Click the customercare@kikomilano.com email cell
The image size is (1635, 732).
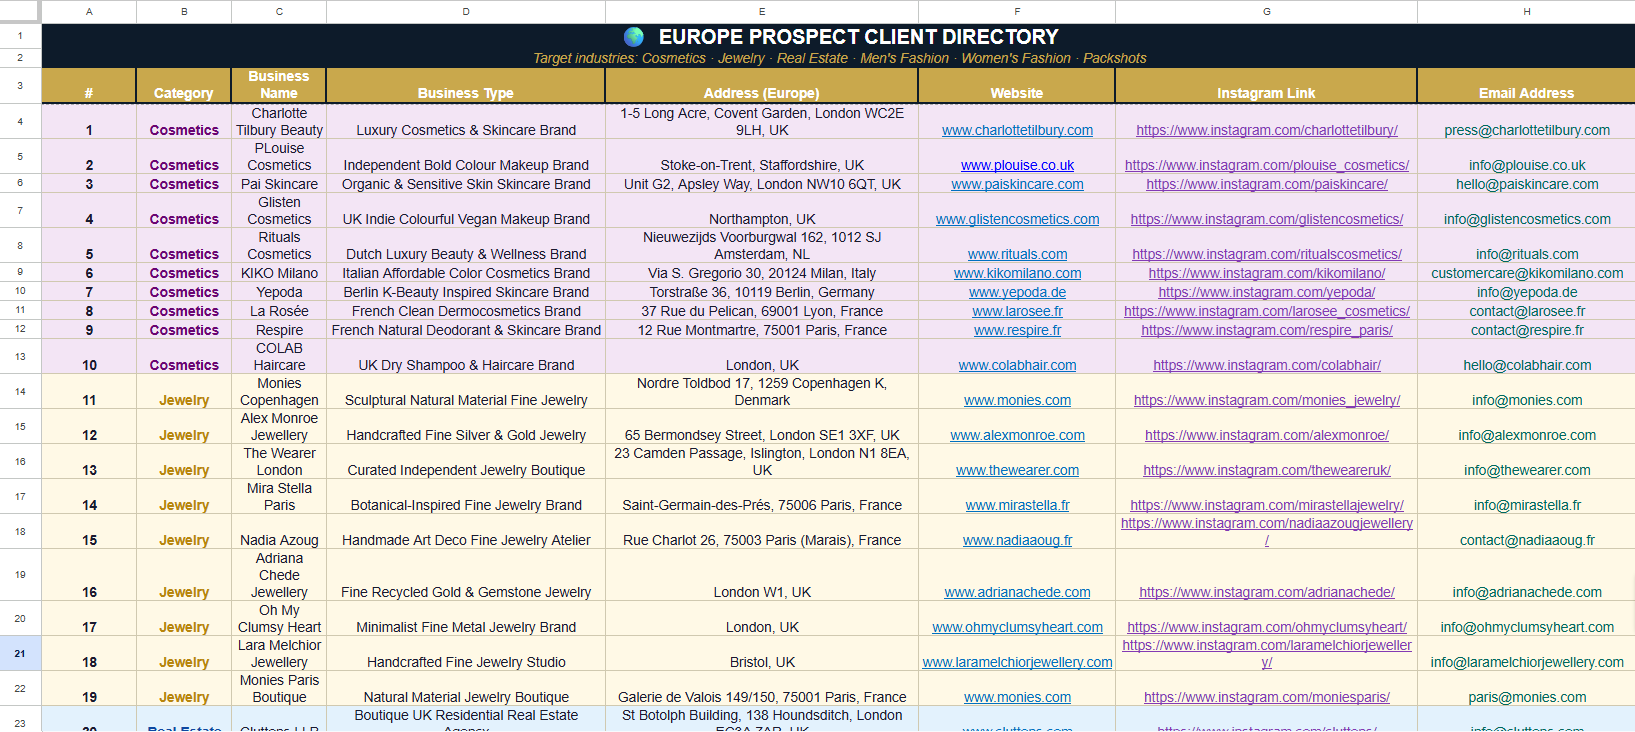pos(1526,273)
